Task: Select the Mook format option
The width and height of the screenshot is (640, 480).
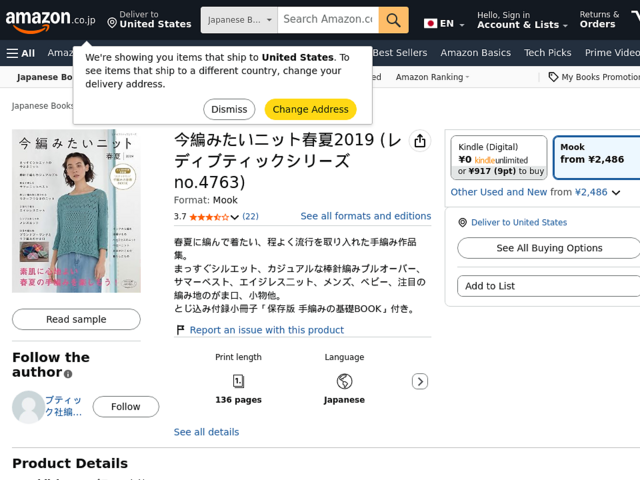Action: [596, 158]
